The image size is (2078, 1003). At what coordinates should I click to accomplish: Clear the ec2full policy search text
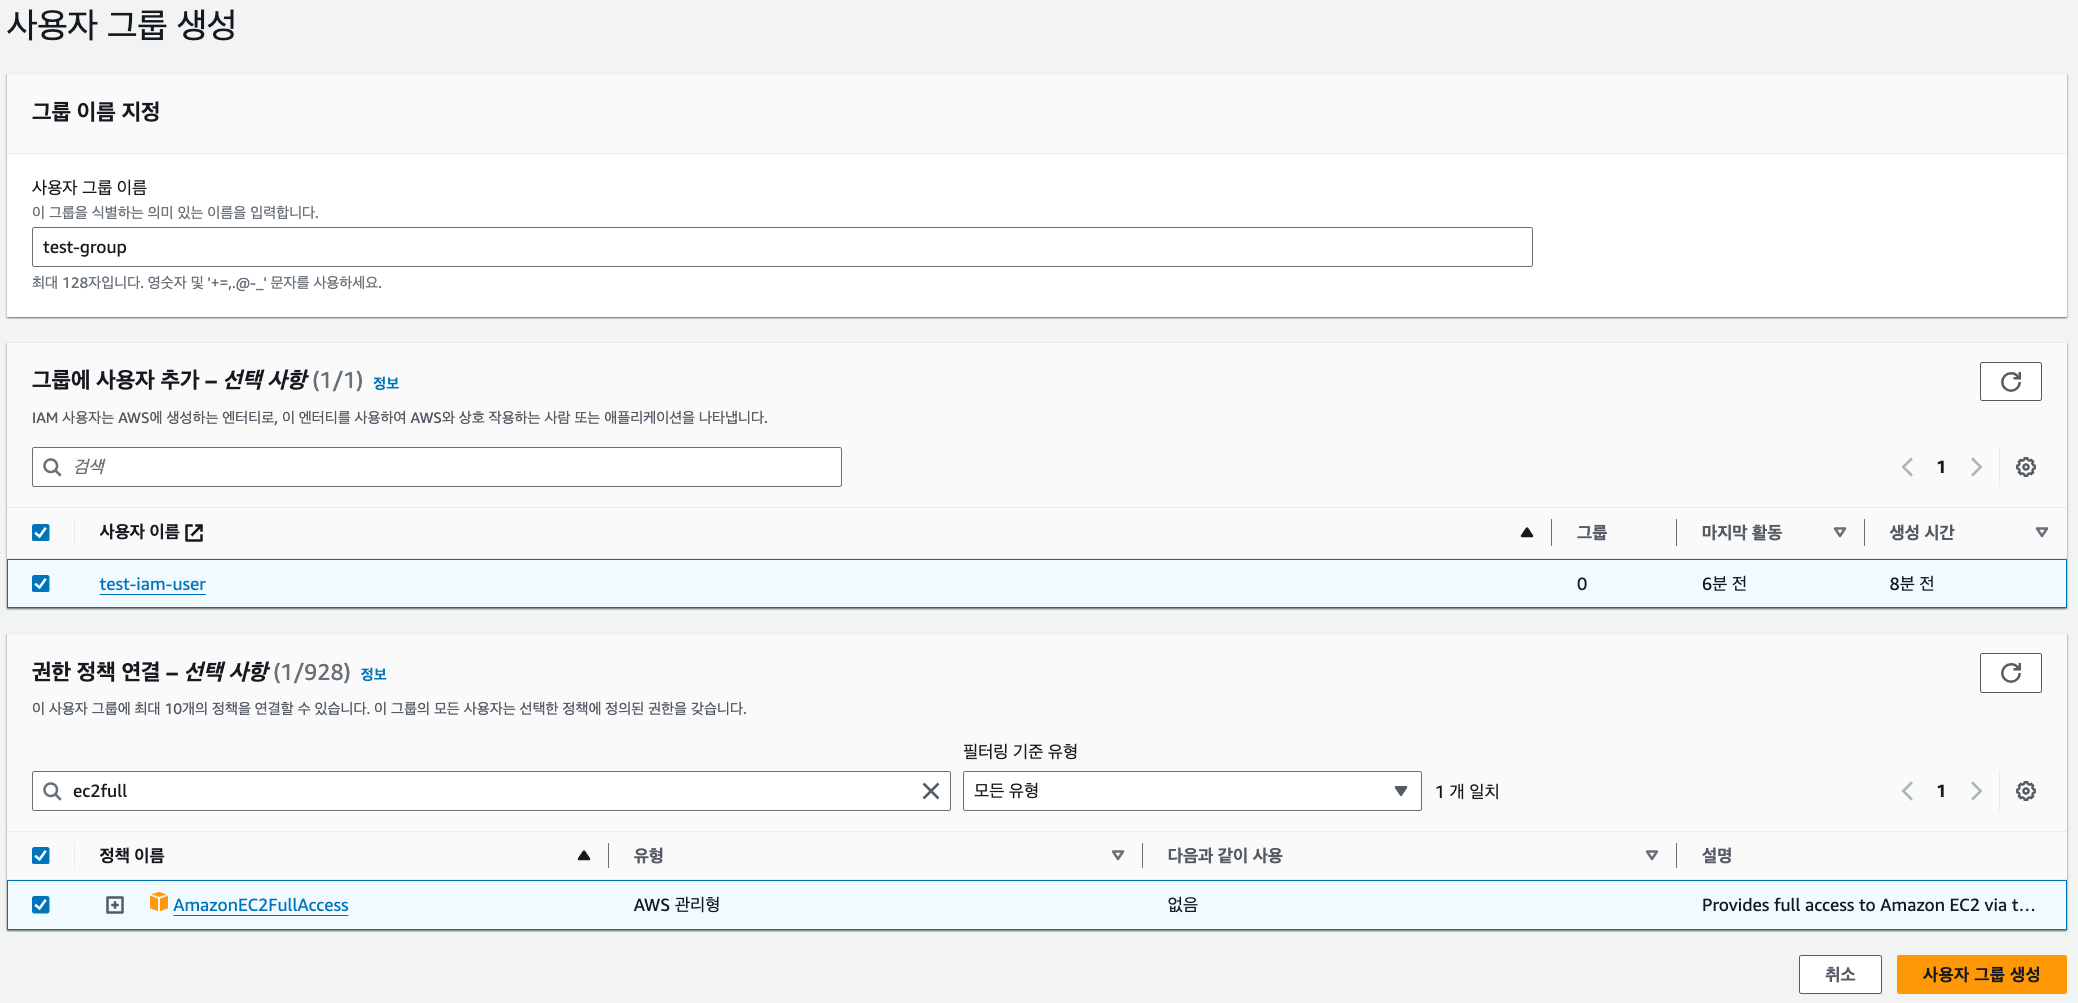930,791
